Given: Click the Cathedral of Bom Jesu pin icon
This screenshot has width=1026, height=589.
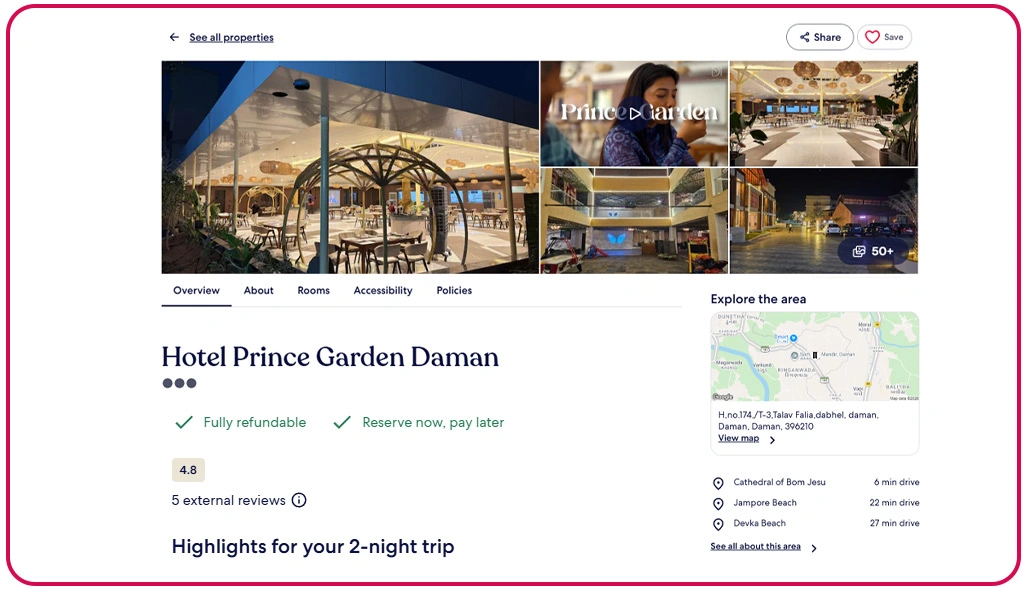Looking at the screenshot, I should click(718, 483).
